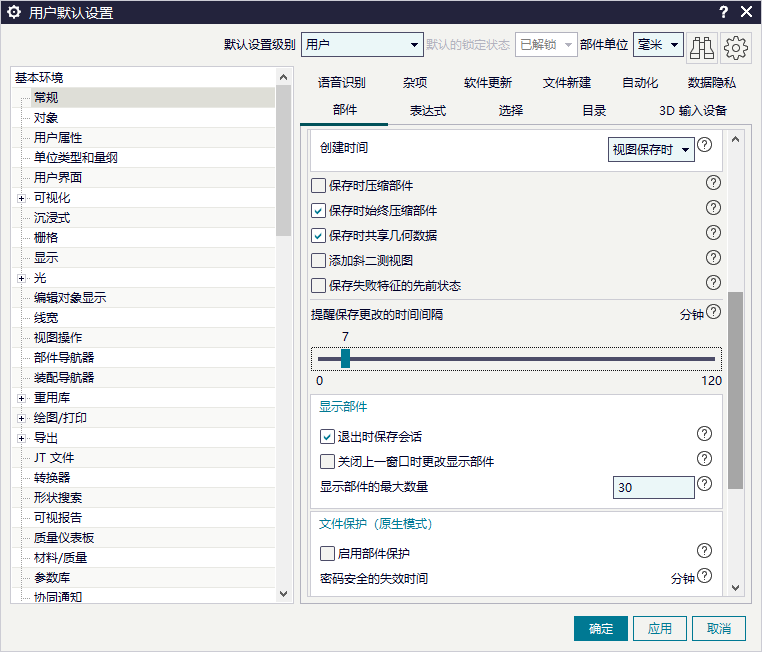Viewport: 762px width, 652px height.
Task: Click the dialog title gear icon
Action: (x=14, y=12)
